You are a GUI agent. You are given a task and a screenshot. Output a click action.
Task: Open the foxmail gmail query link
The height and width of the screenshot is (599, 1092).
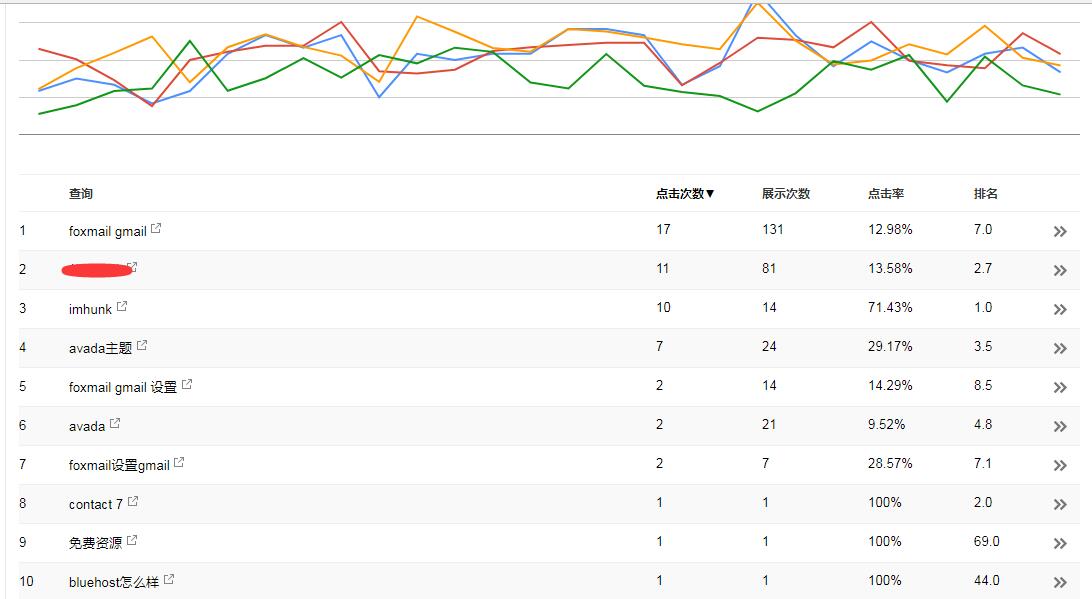pyautogui.click(x=107, y=231)
